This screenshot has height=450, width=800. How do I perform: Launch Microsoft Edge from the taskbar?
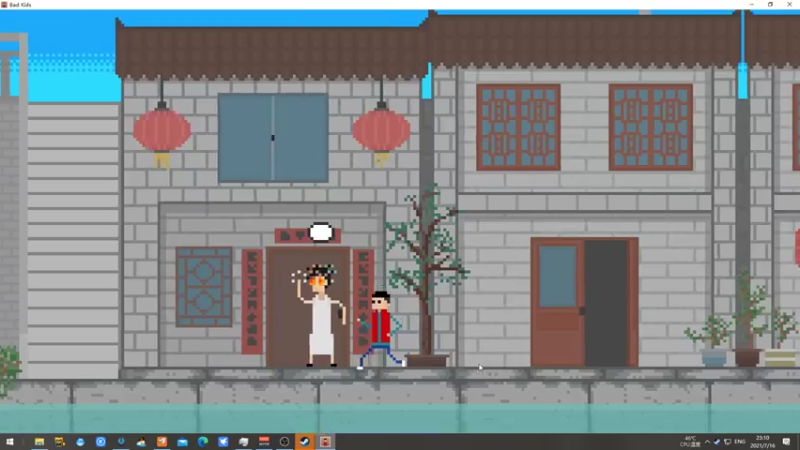203,442
